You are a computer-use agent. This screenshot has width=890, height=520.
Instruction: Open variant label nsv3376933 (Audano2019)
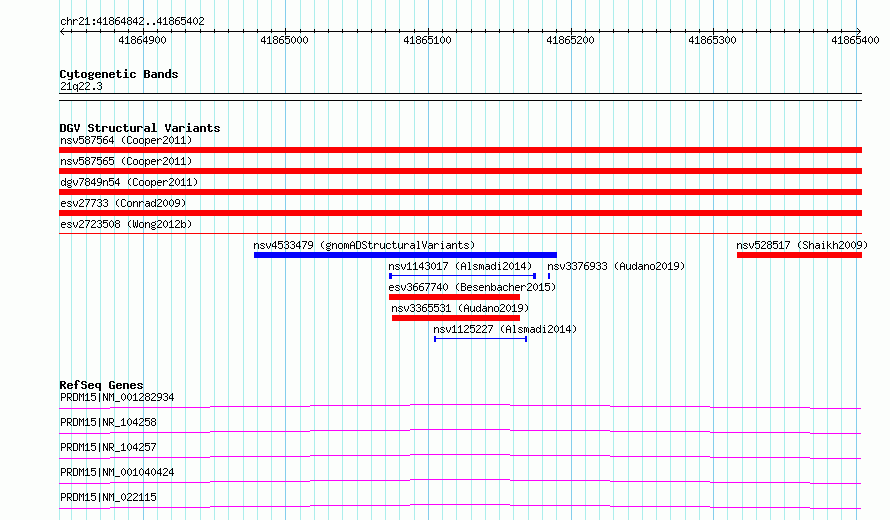(616, 266)
